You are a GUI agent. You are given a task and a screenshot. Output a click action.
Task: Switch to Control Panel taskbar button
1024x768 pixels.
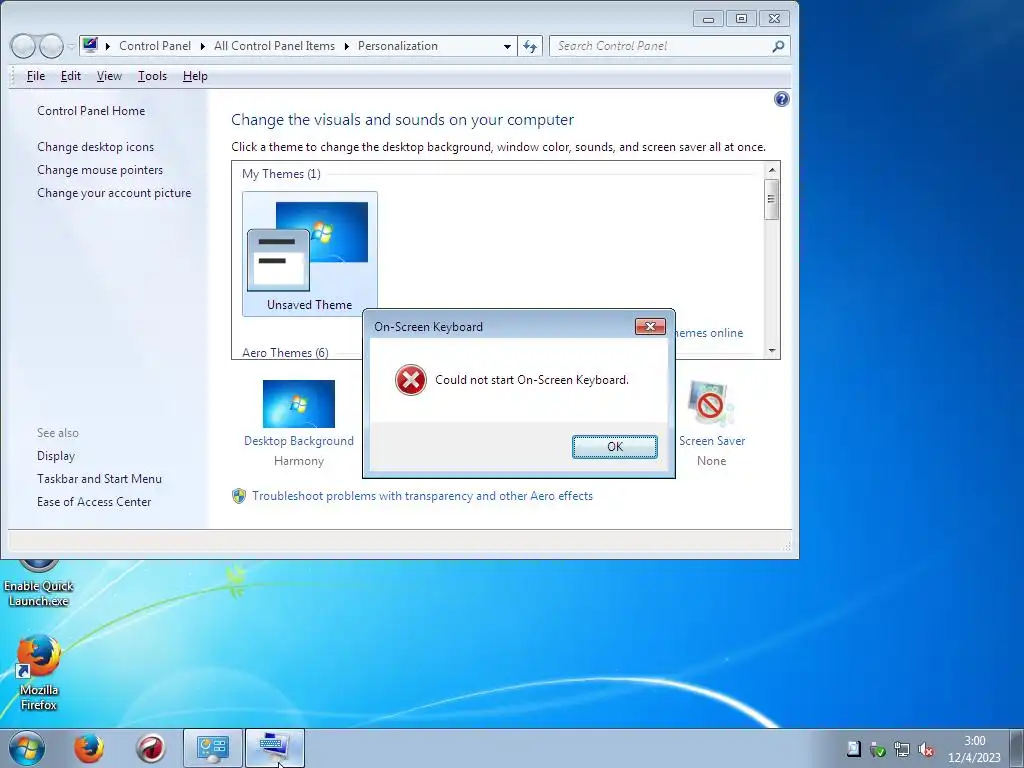click(x=212, y=748)
